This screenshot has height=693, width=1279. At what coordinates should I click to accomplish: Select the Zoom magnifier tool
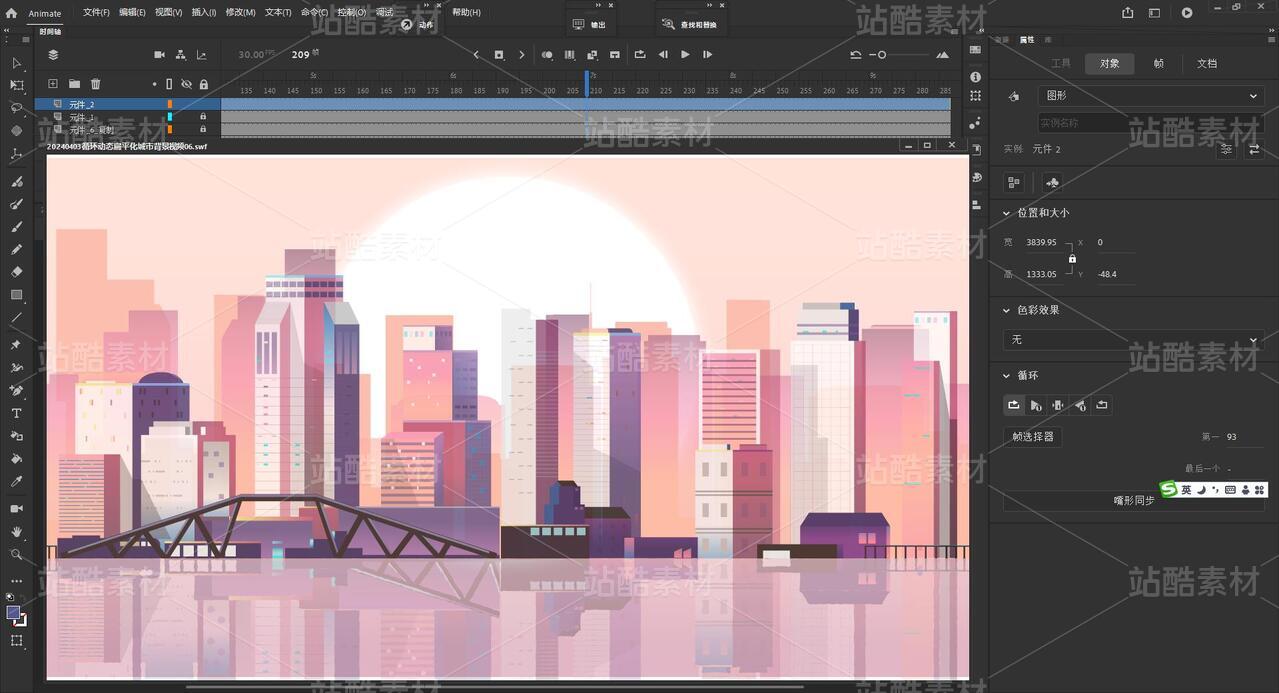point(16,554)
